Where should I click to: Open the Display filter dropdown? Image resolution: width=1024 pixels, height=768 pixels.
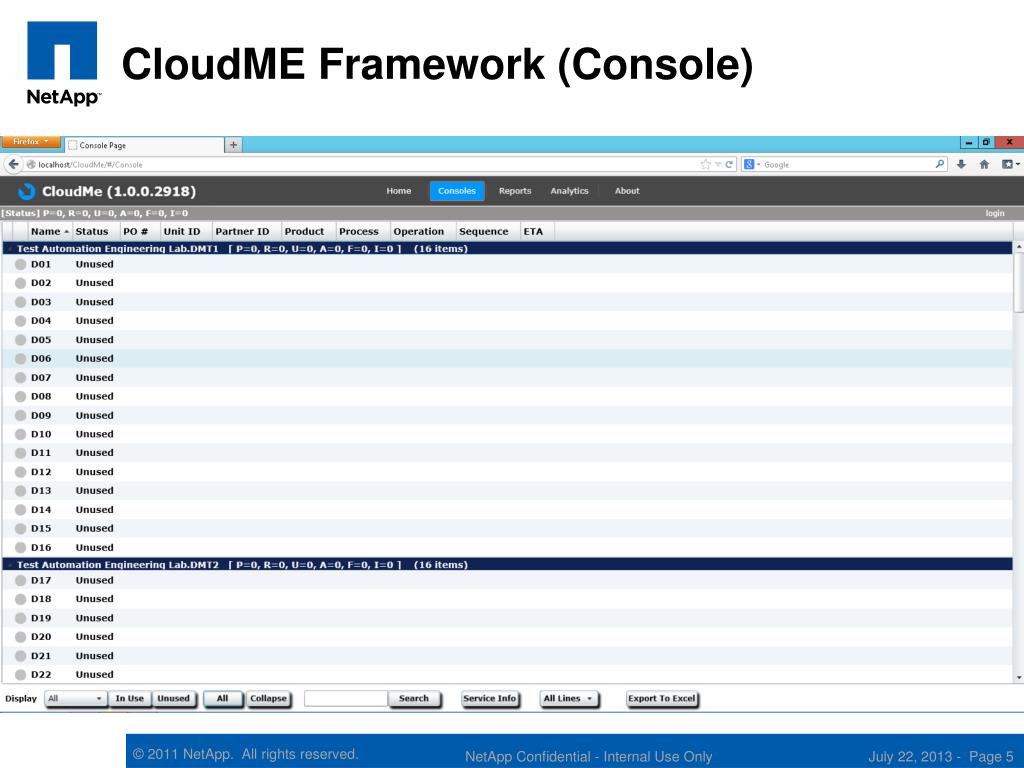tap(75, 699)
